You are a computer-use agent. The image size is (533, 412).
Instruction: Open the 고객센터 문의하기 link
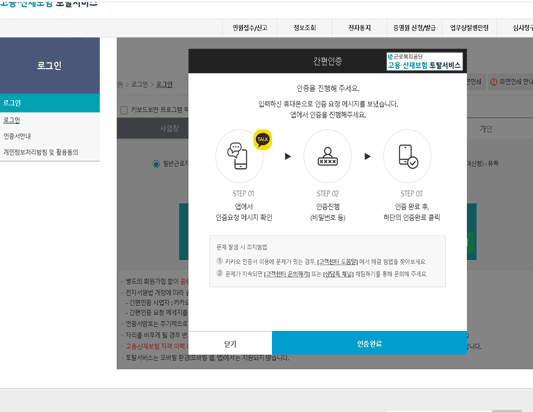click(287, 274)
